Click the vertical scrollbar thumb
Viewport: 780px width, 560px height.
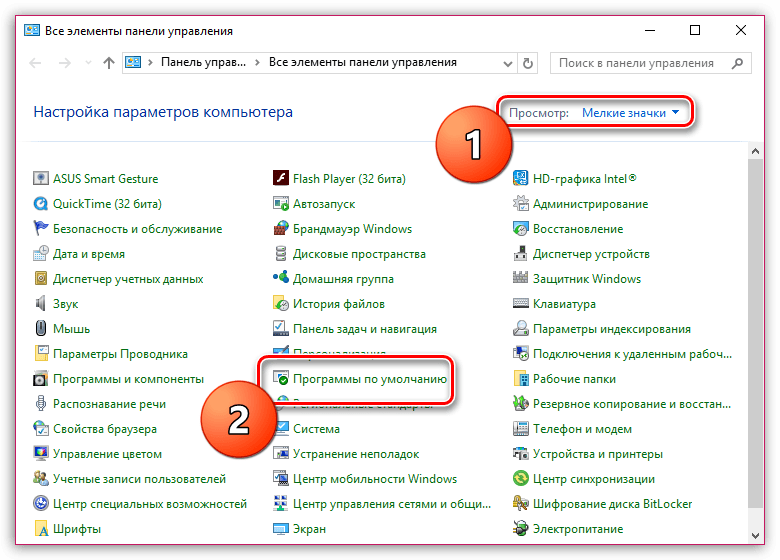(755, 333)
